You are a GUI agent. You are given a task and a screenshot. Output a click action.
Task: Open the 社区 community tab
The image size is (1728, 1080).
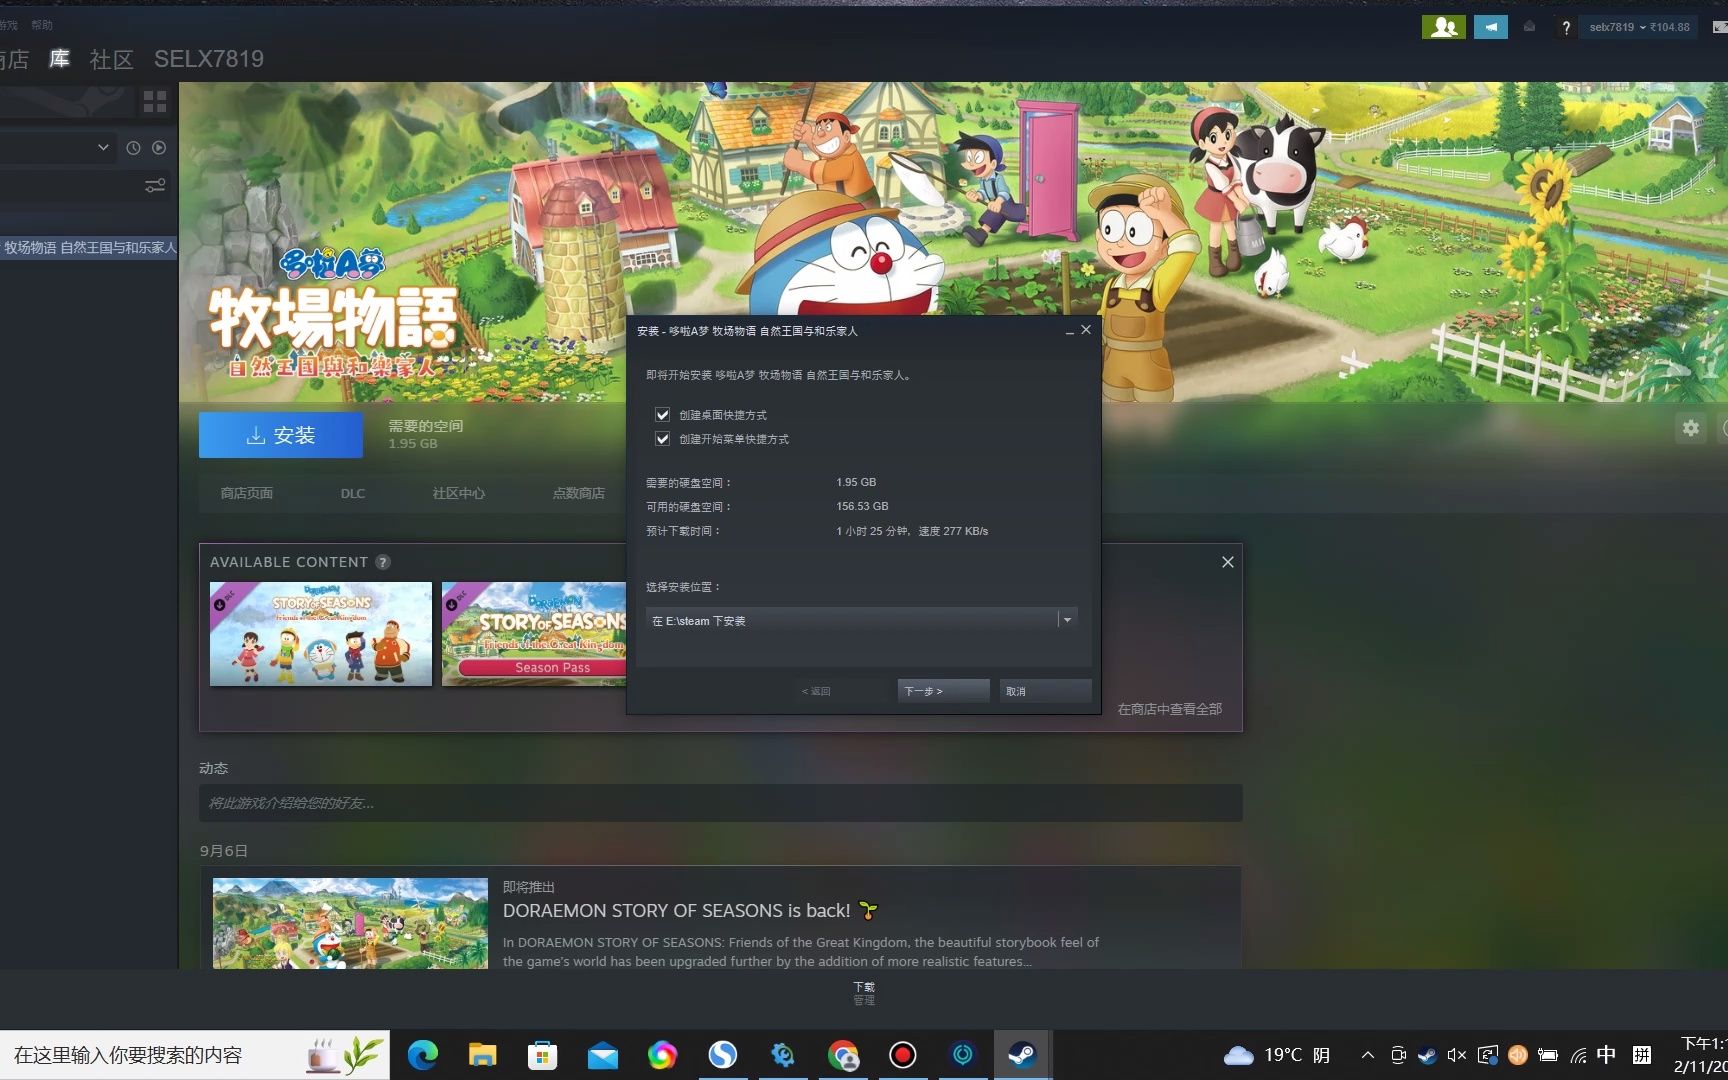point(111,59)
